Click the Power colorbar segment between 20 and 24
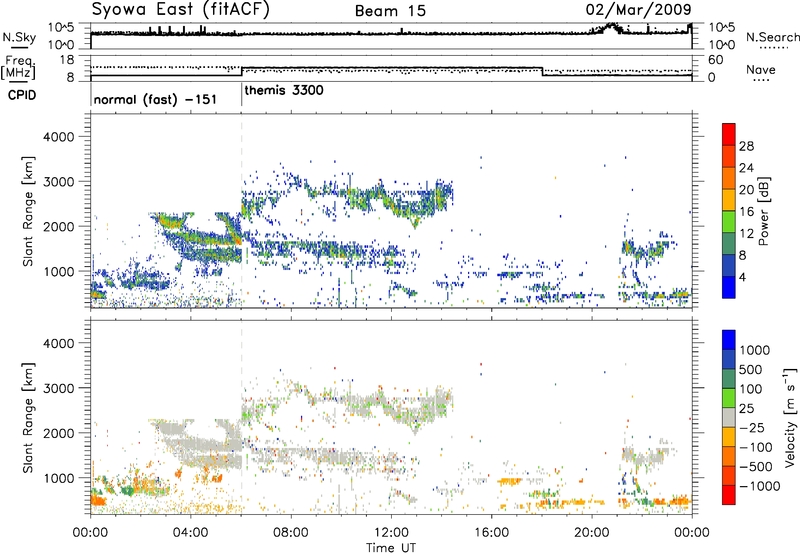Screen dimensions: 800x554 point(729,178)
